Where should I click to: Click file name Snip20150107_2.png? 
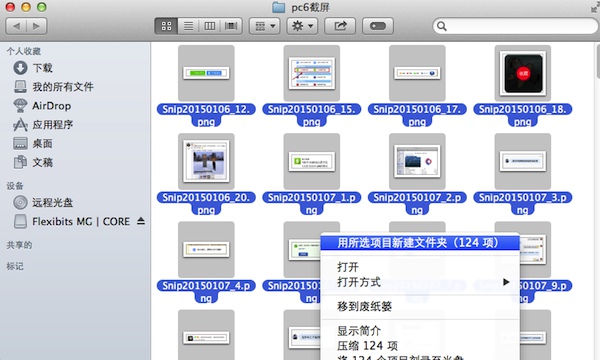417,203
